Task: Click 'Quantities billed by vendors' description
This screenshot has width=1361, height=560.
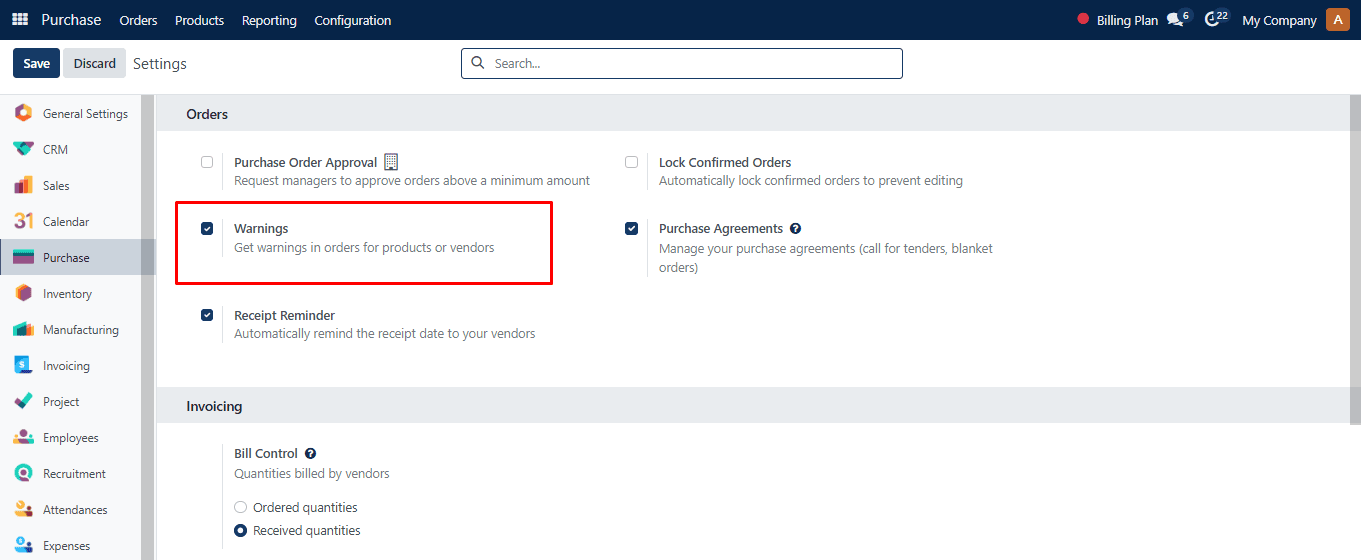Action: coord(312,473)
